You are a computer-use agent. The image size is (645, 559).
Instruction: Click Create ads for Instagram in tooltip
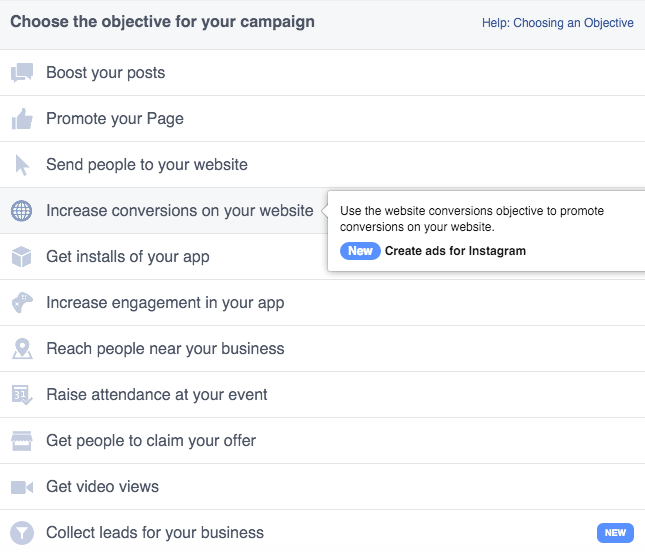(455, 251)
